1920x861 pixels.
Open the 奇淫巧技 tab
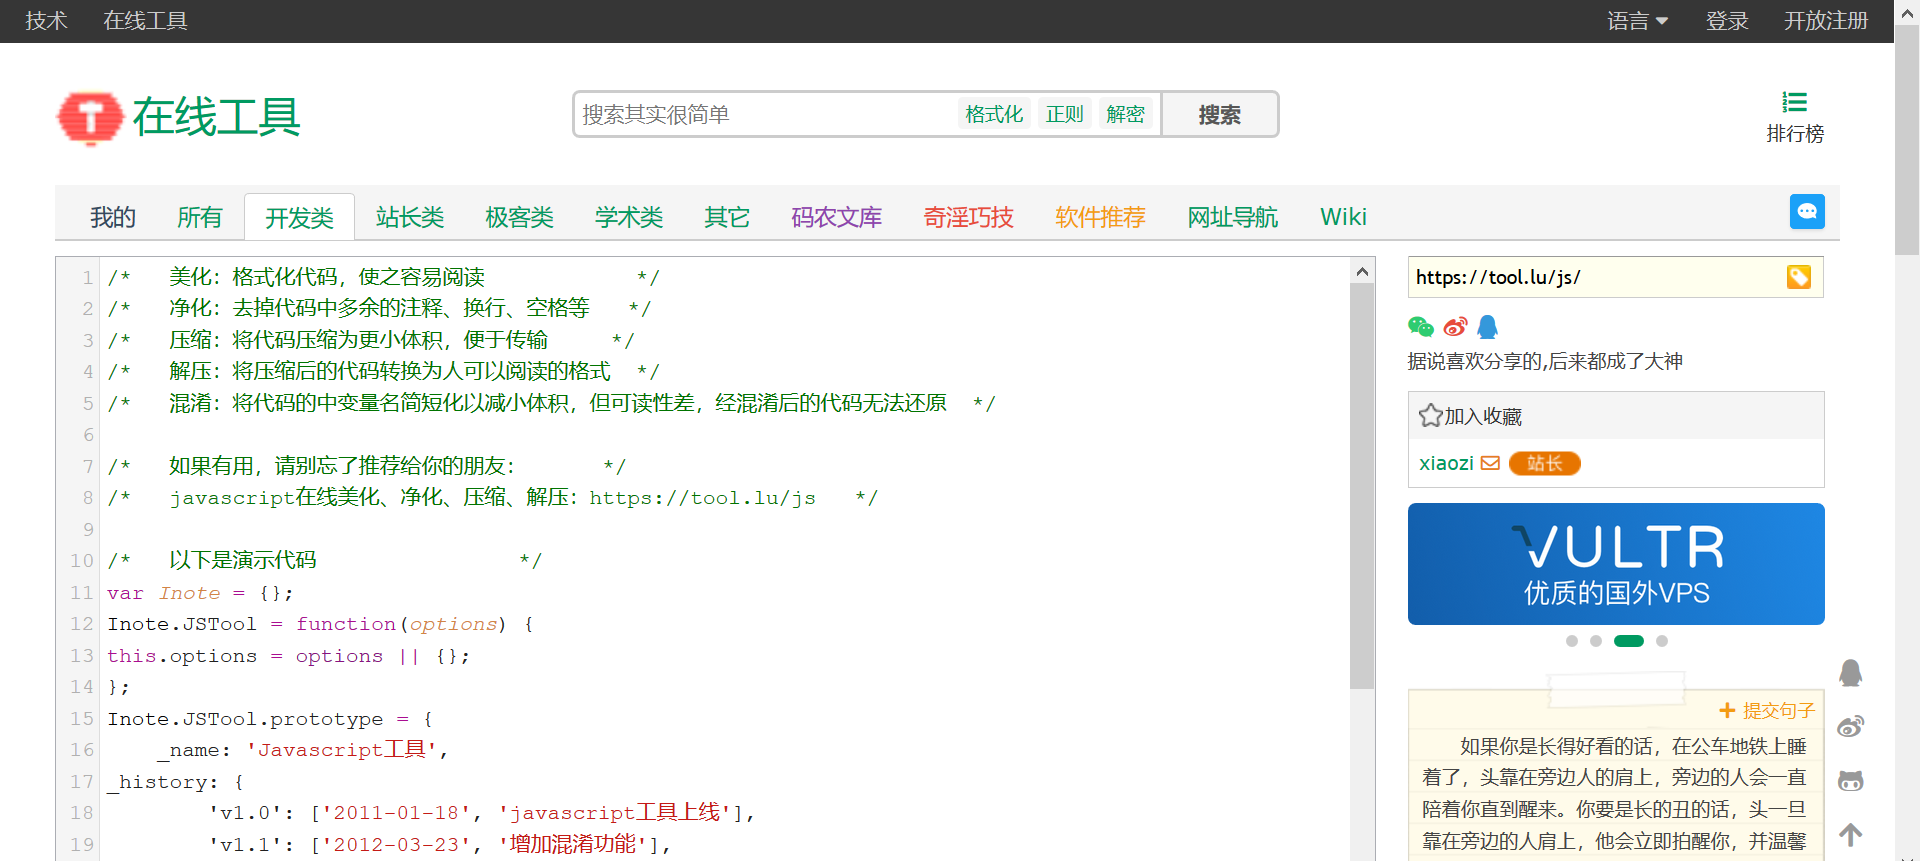coord(968,217)
